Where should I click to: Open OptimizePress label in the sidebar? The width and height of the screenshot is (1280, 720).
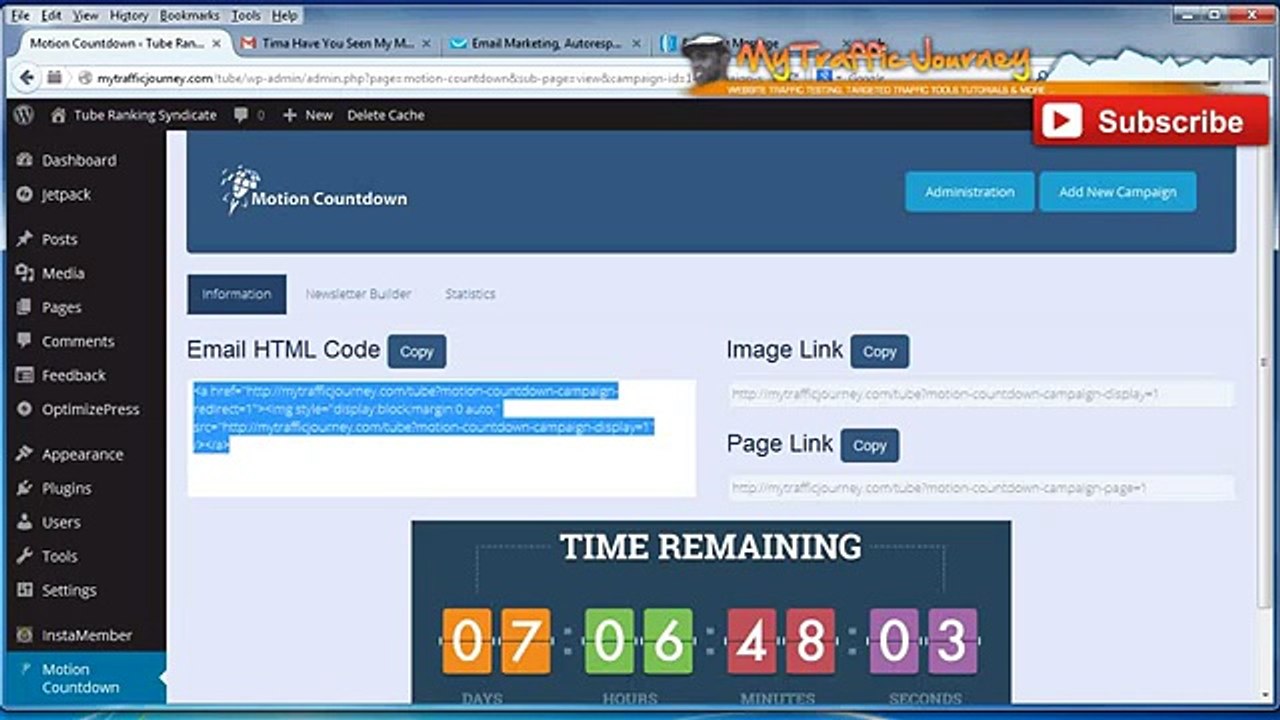click(91, 409)
